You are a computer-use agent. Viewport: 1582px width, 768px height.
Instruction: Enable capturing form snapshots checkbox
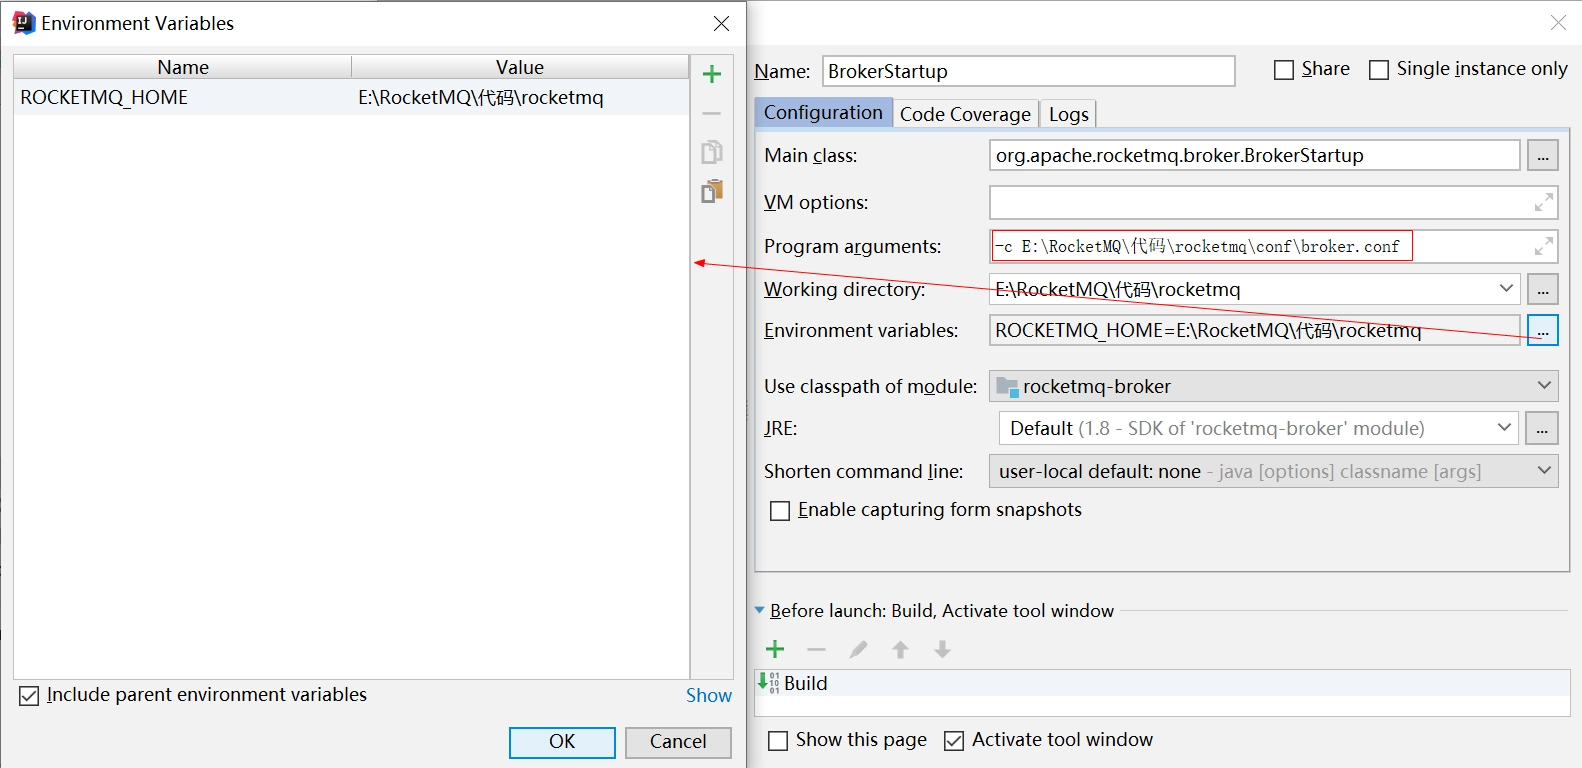(780, 511)
